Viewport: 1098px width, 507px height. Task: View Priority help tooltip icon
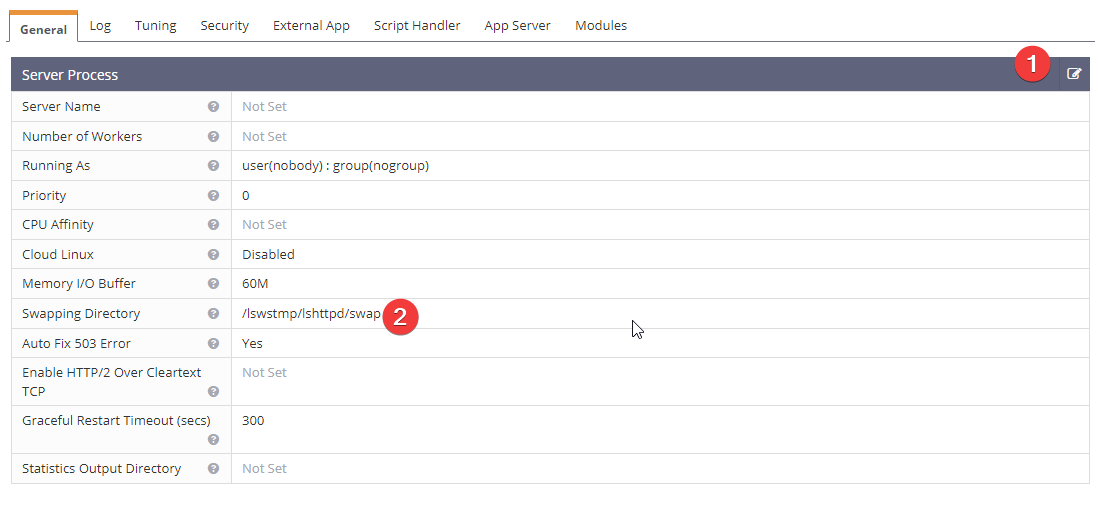click(214, 195)
